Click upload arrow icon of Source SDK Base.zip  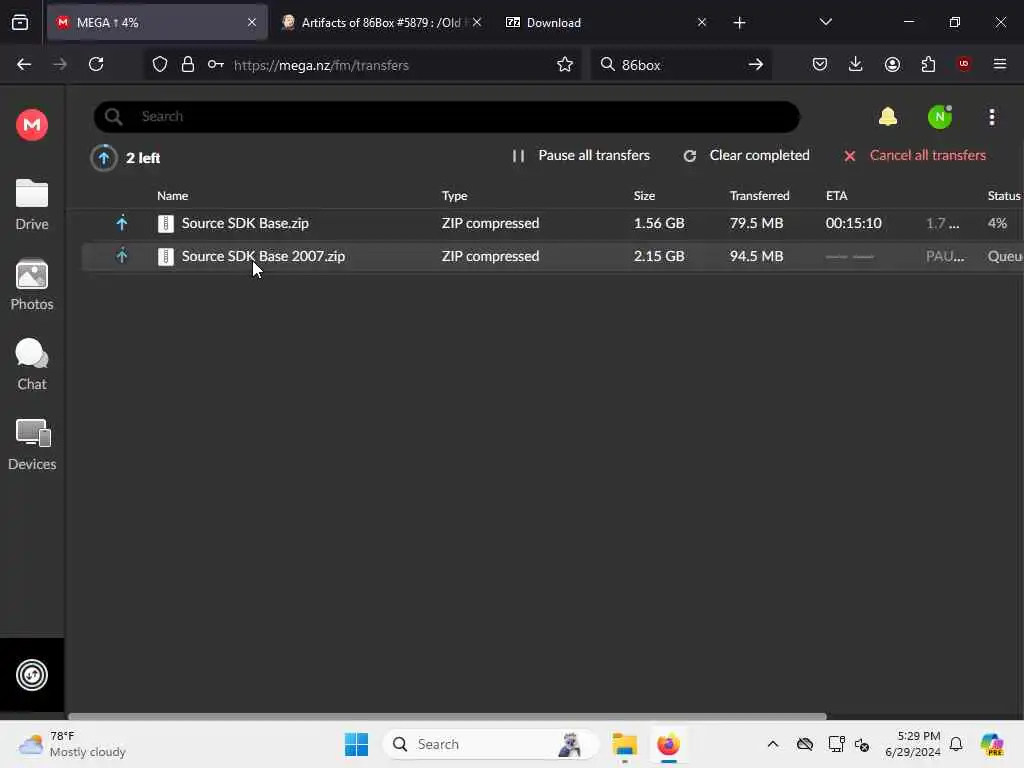pos(121,223)
